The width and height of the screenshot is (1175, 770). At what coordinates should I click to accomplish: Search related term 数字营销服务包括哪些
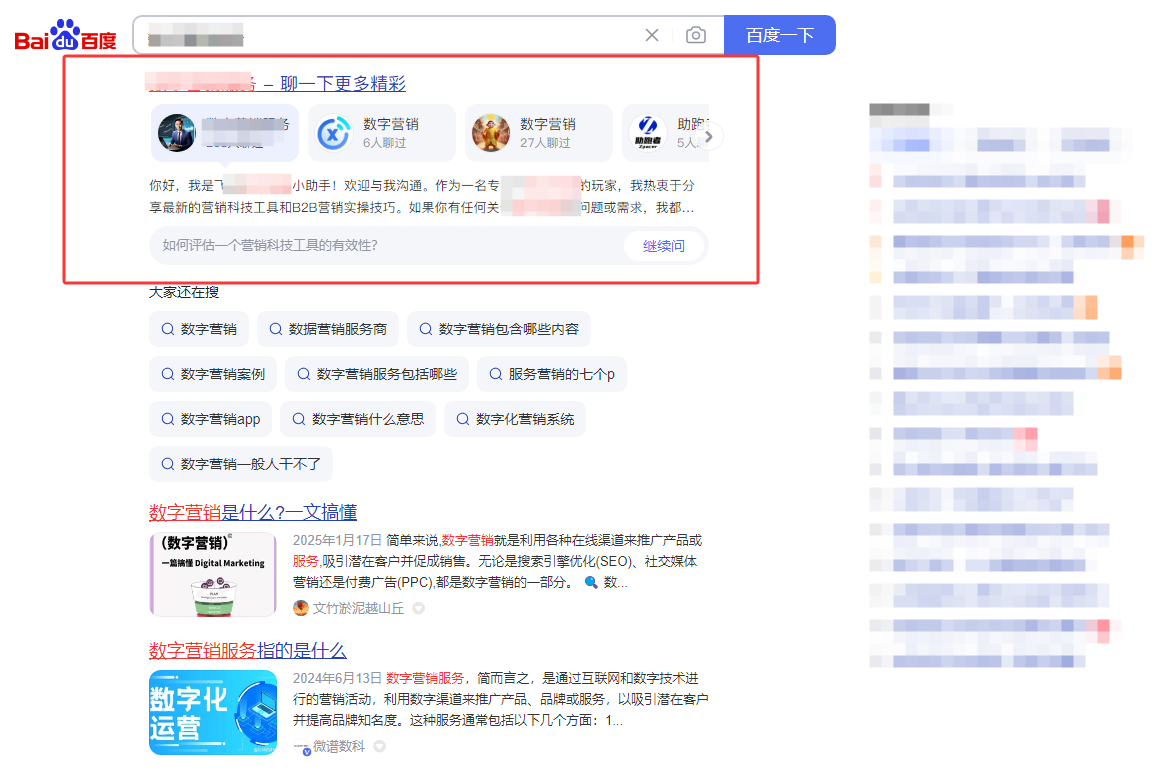(x=377, y=374)
